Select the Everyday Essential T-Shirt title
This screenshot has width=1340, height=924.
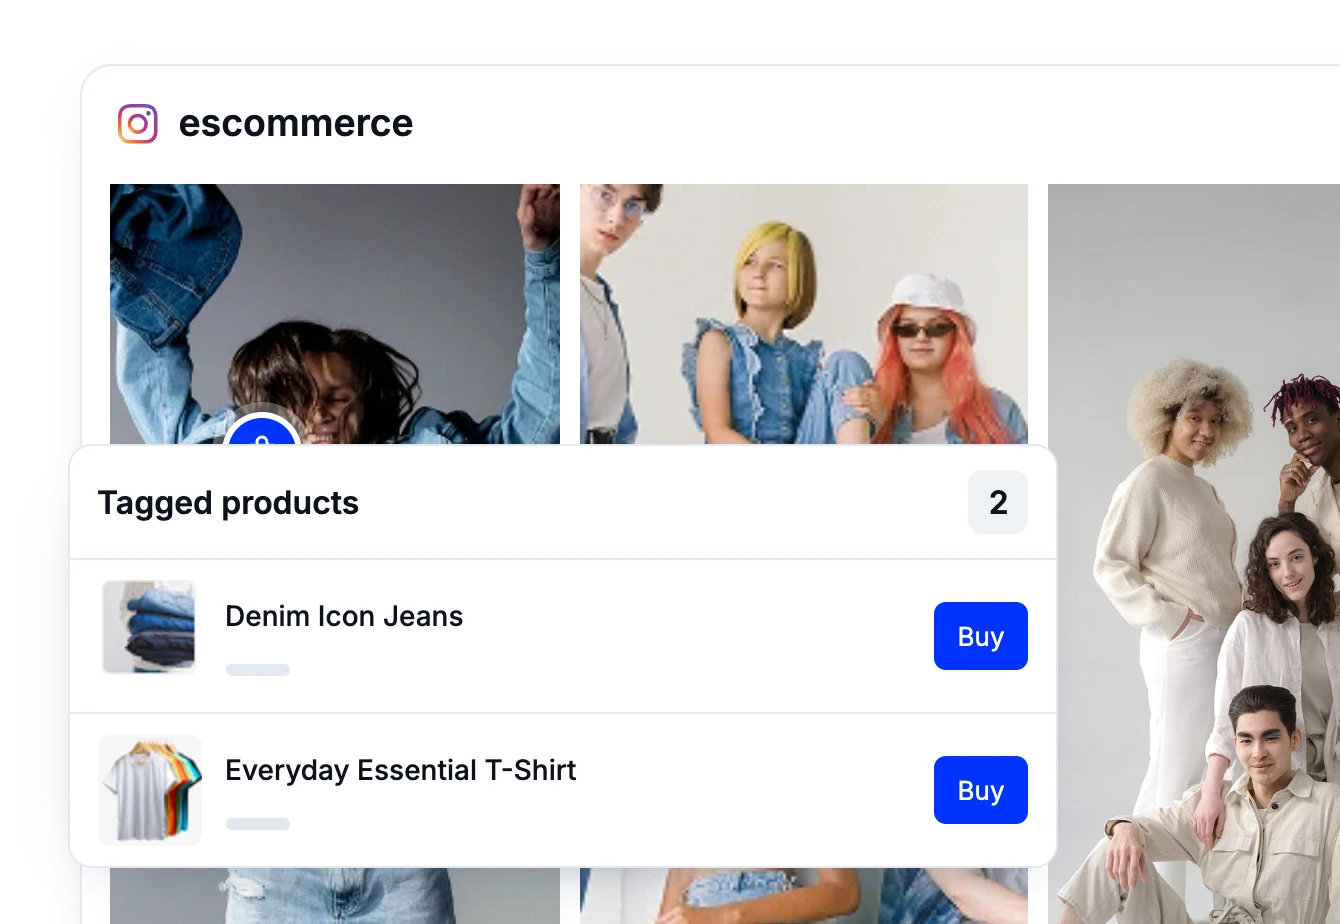400,771
